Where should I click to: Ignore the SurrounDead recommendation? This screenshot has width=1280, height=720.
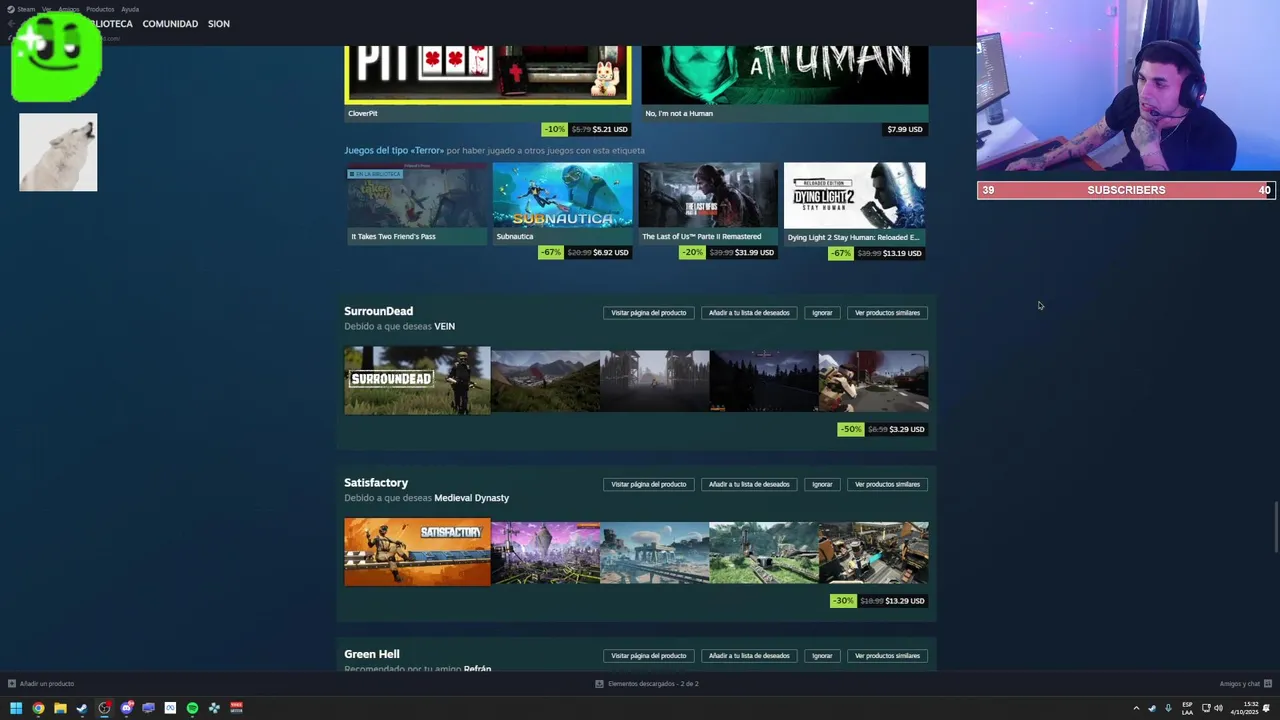point(822,313)
